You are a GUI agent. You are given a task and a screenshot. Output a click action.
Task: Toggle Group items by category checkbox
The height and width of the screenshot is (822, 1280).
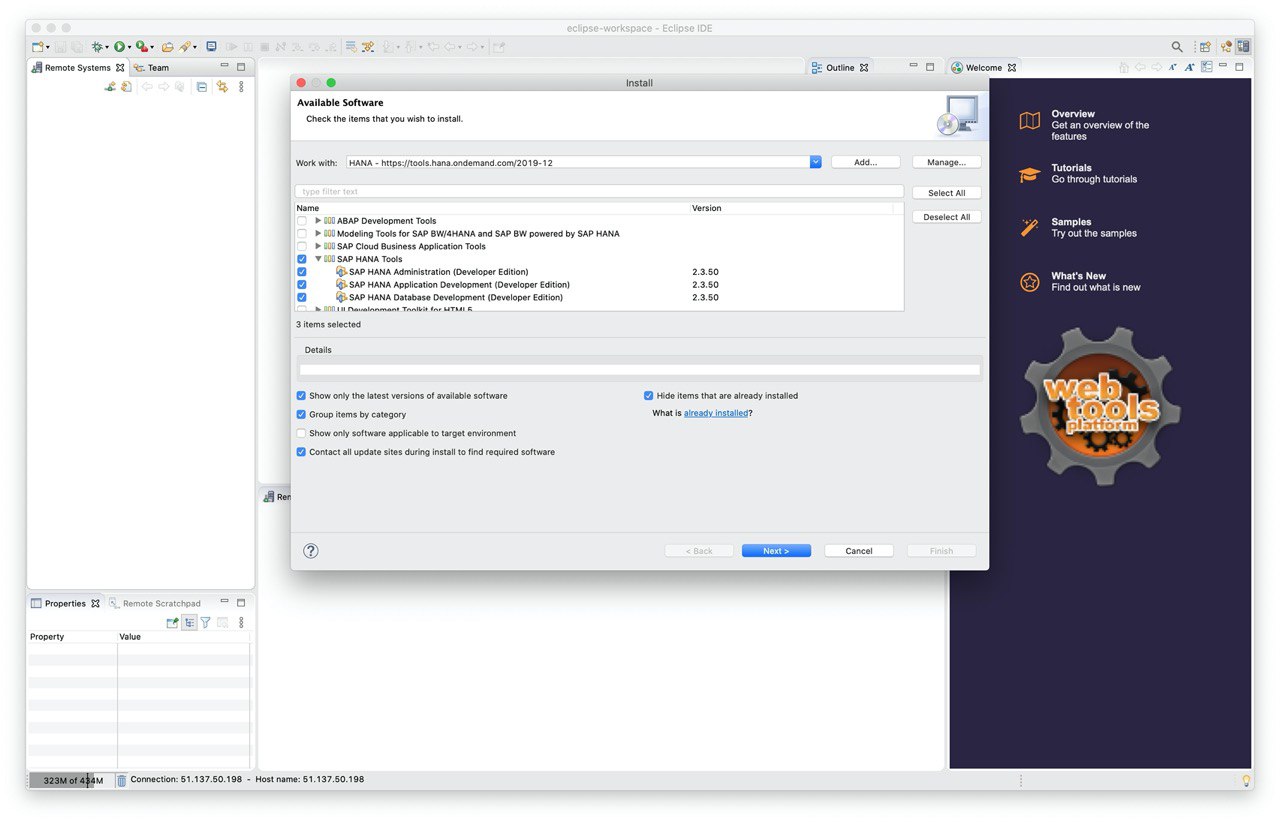click(x=301, y=414)
